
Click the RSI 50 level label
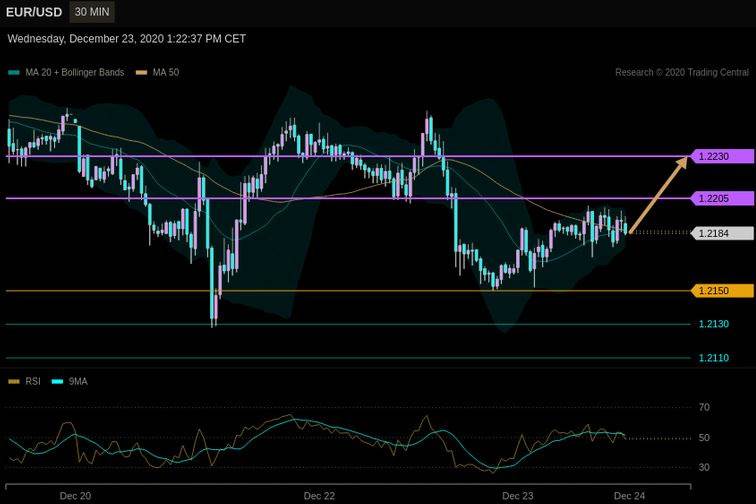pos(704,438)
